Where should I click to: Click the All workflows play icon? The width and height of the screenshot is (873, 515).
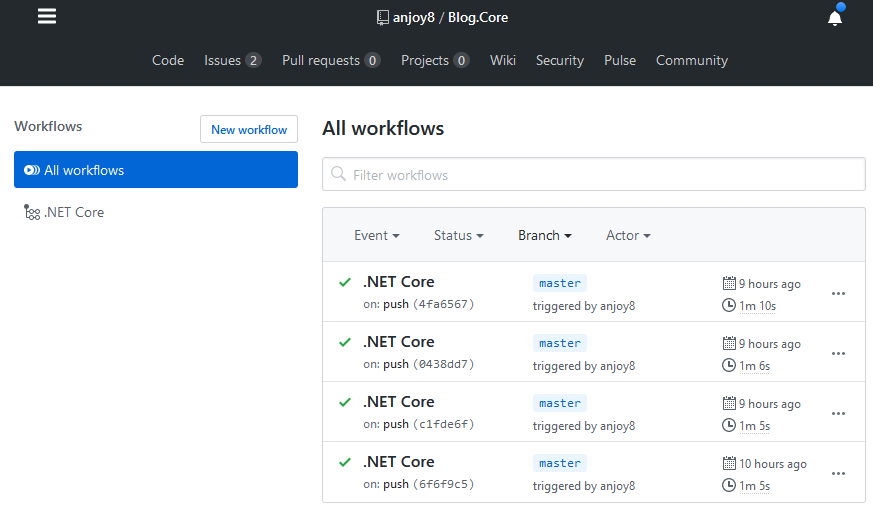(32, 170)
